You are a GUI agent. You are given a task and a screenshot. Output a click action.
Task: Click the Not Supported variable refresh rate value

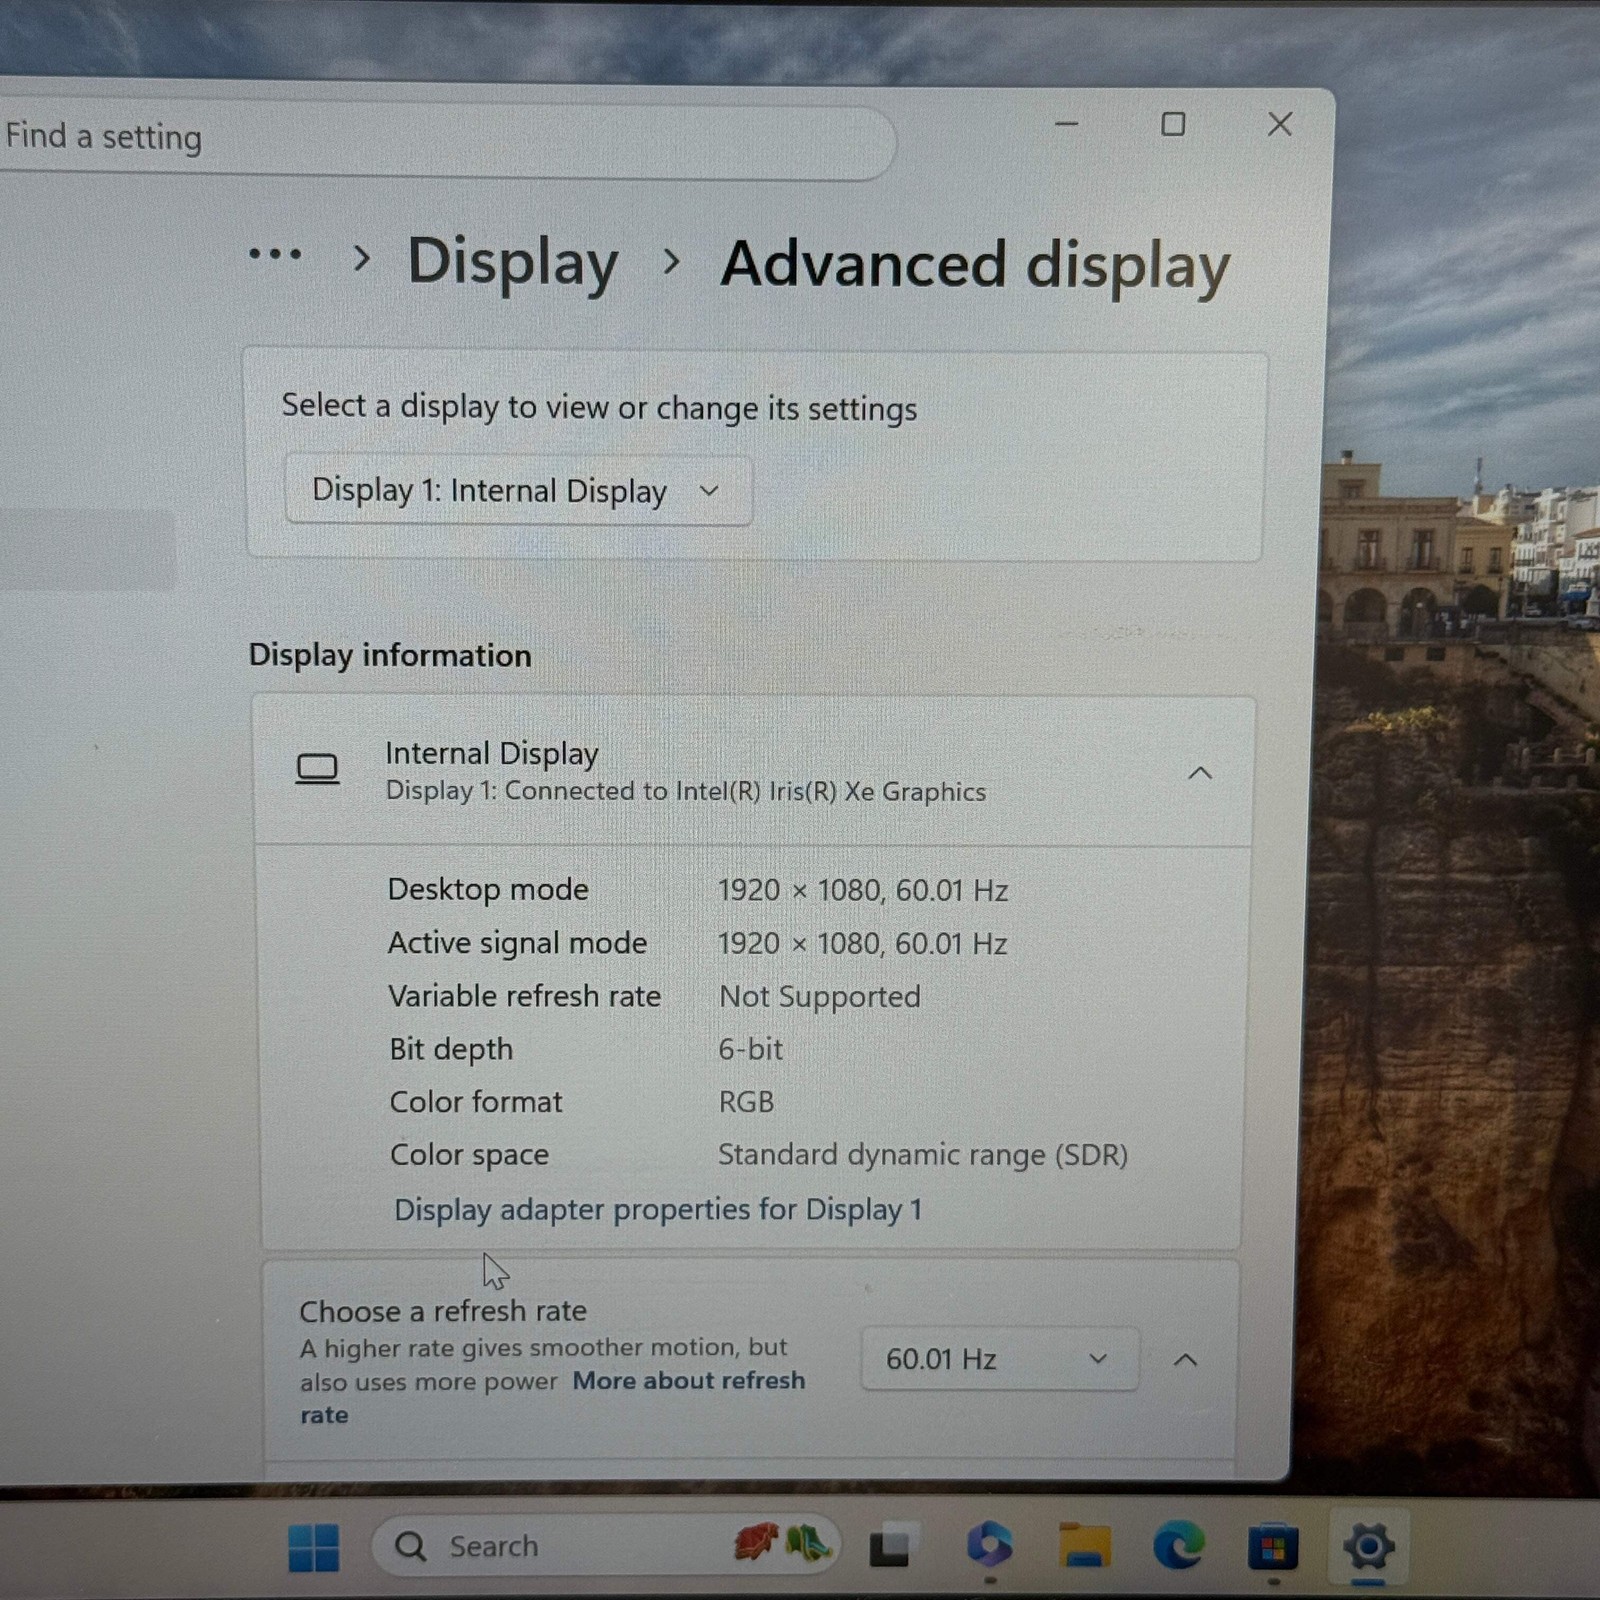coord(820,996)
